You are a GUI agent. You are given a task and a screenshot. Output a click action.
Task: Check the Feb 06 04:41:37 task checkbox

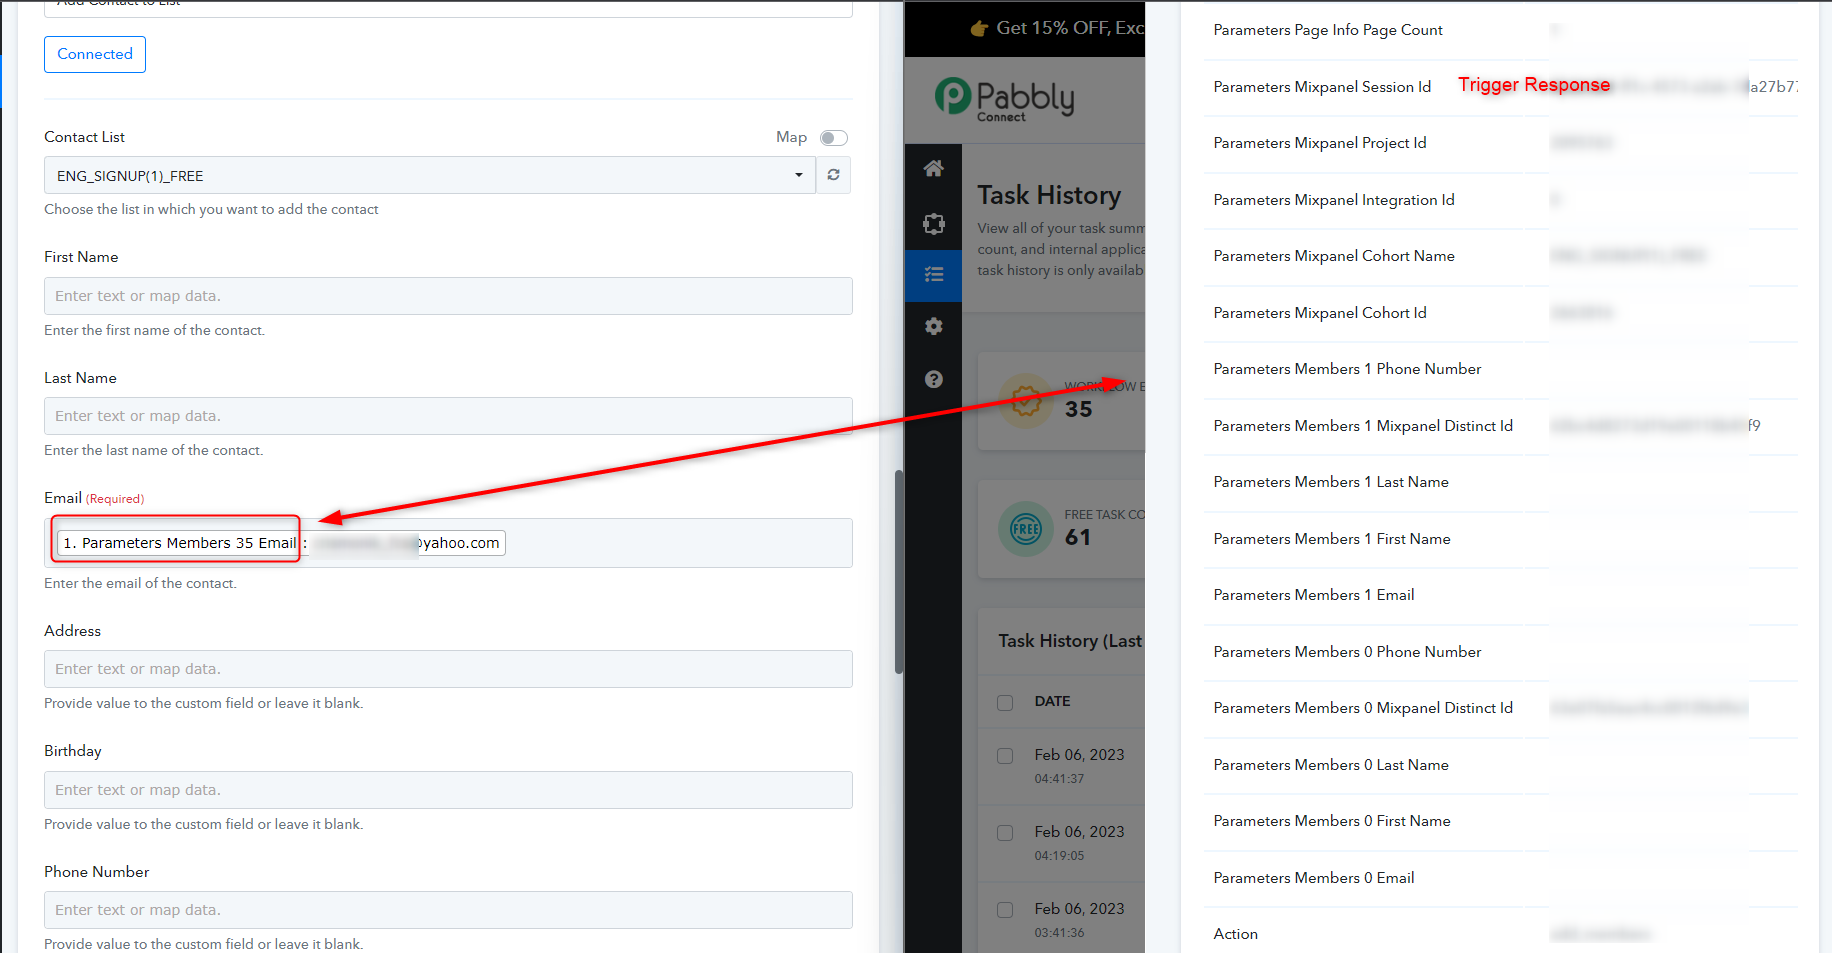tap(1005, 756)
